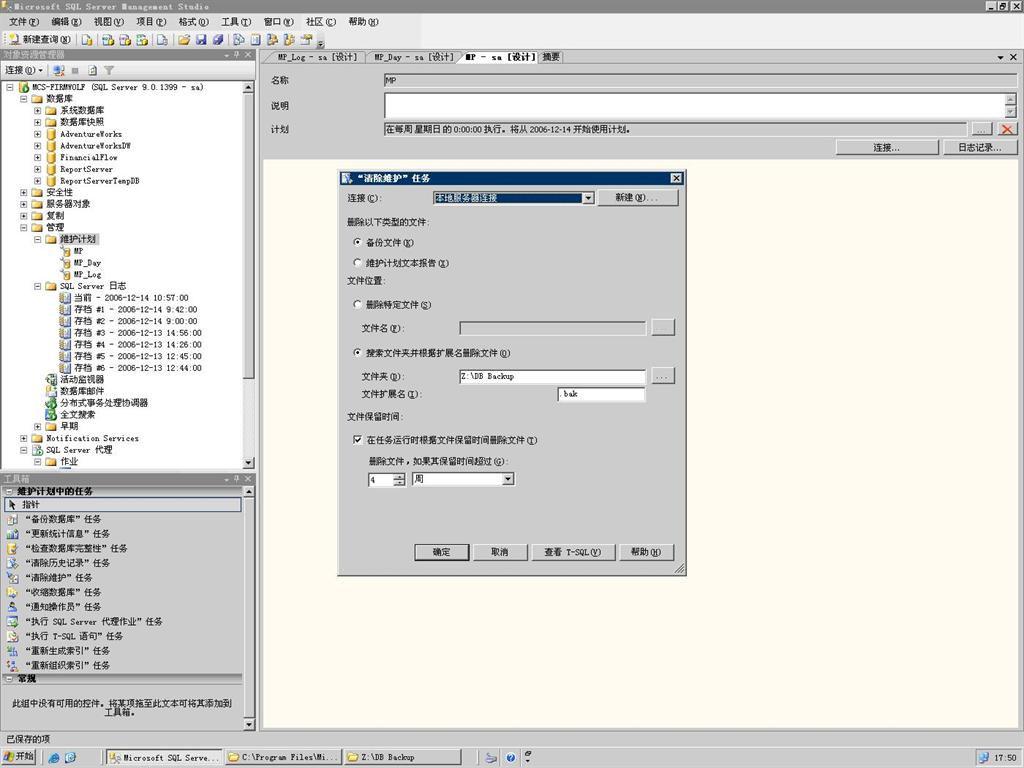Expand the ReportServer database node
The width and height of the screenshot is (1024, 768).
(x=37, y=169)
